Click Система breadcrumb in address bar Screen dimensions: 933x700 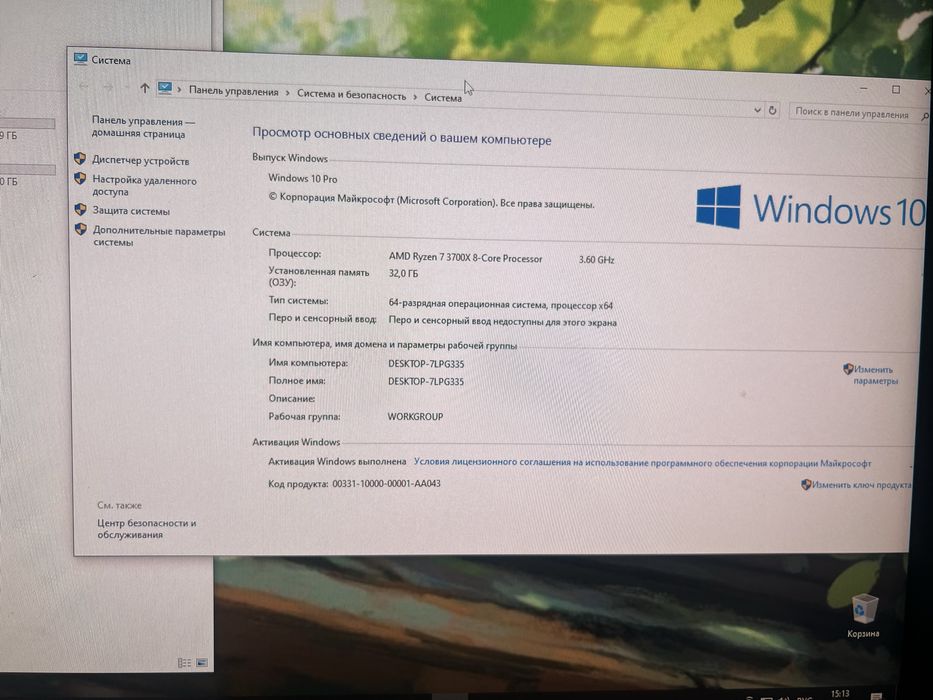(x=443, y=97)
